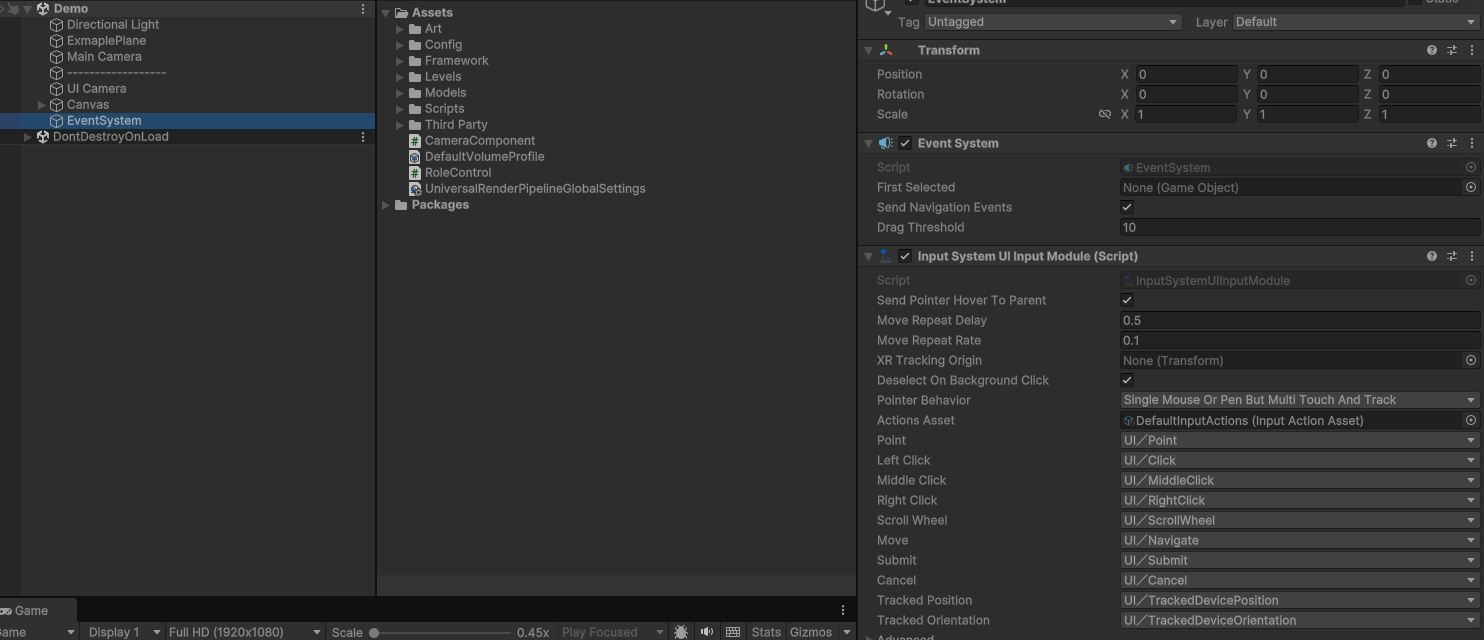
Task: Click the Transform component axes icon
Action: (886, 50)
